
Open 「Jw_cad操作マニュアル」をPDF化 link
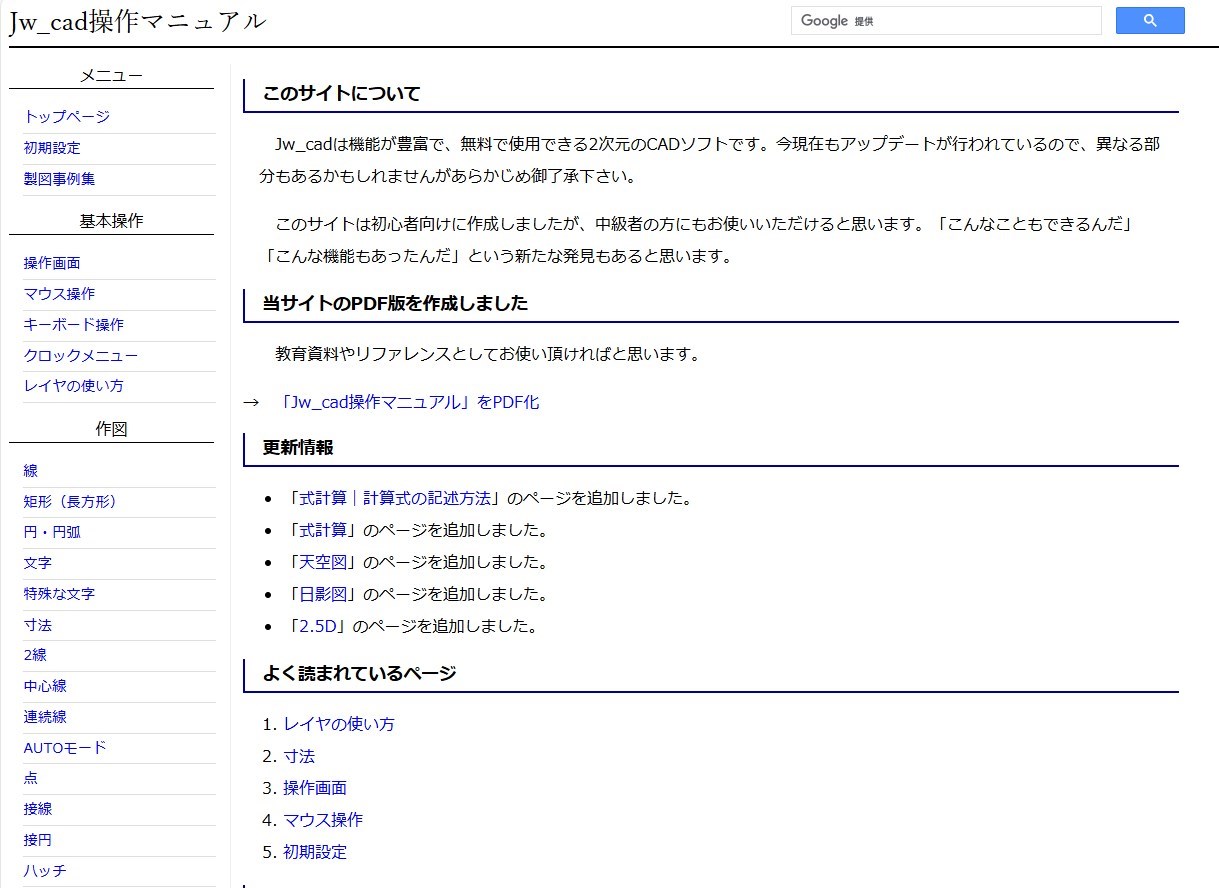click(410, 402)
